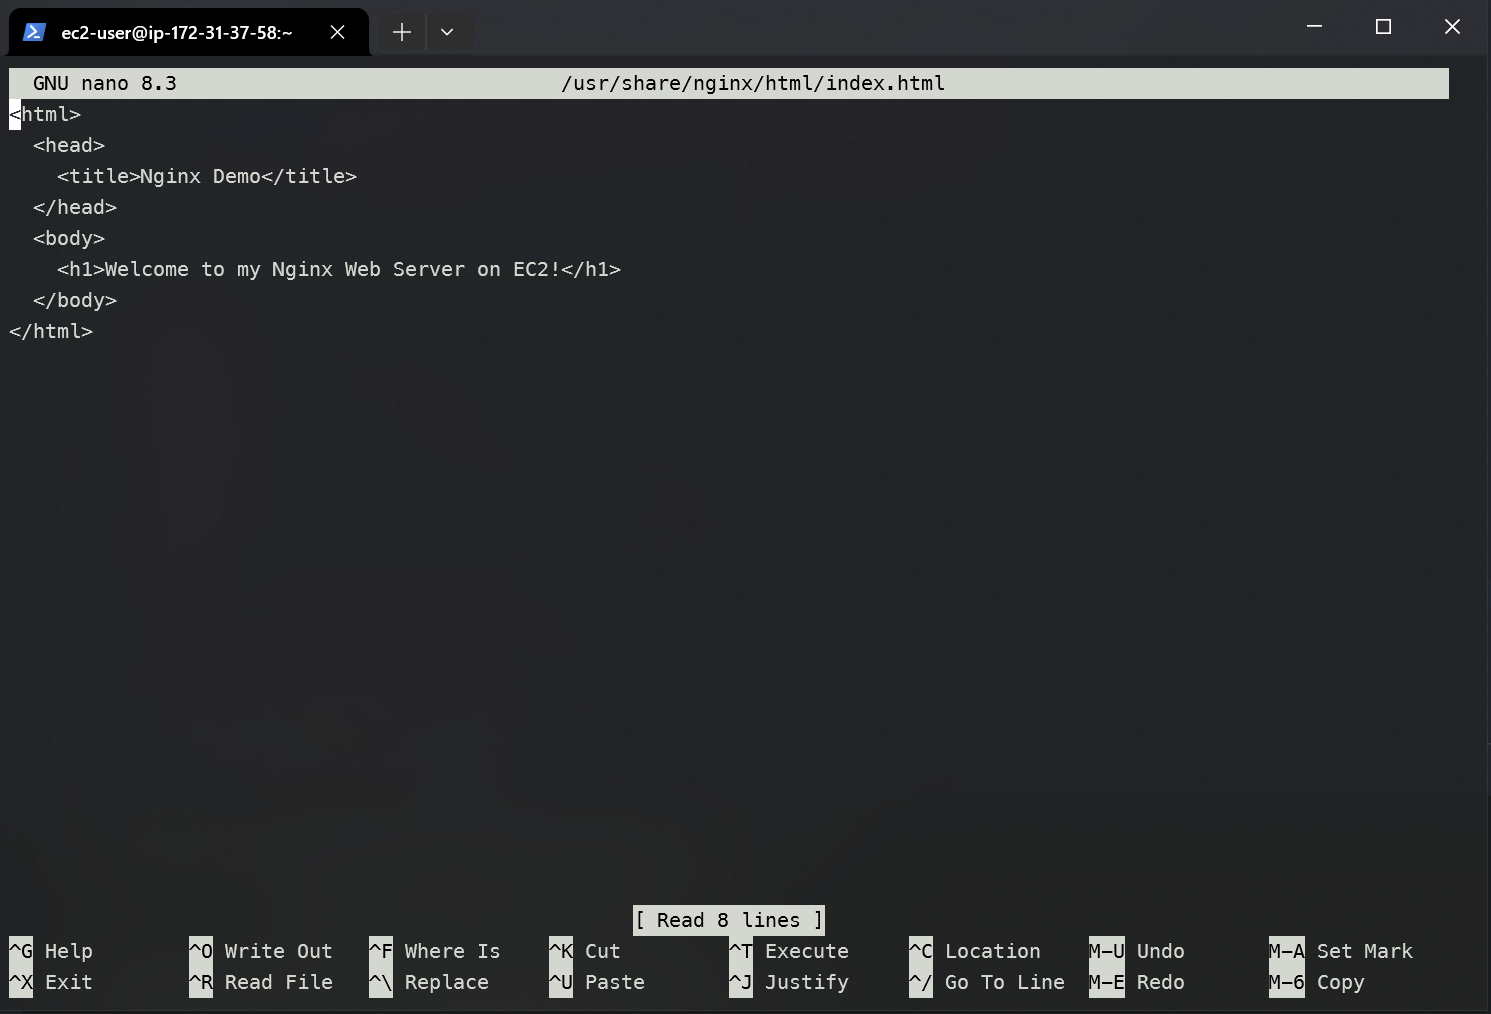The image size is (1491, 1014).
Task: Click the M-6 Copy shortcut
Action: click(1317, 982)
